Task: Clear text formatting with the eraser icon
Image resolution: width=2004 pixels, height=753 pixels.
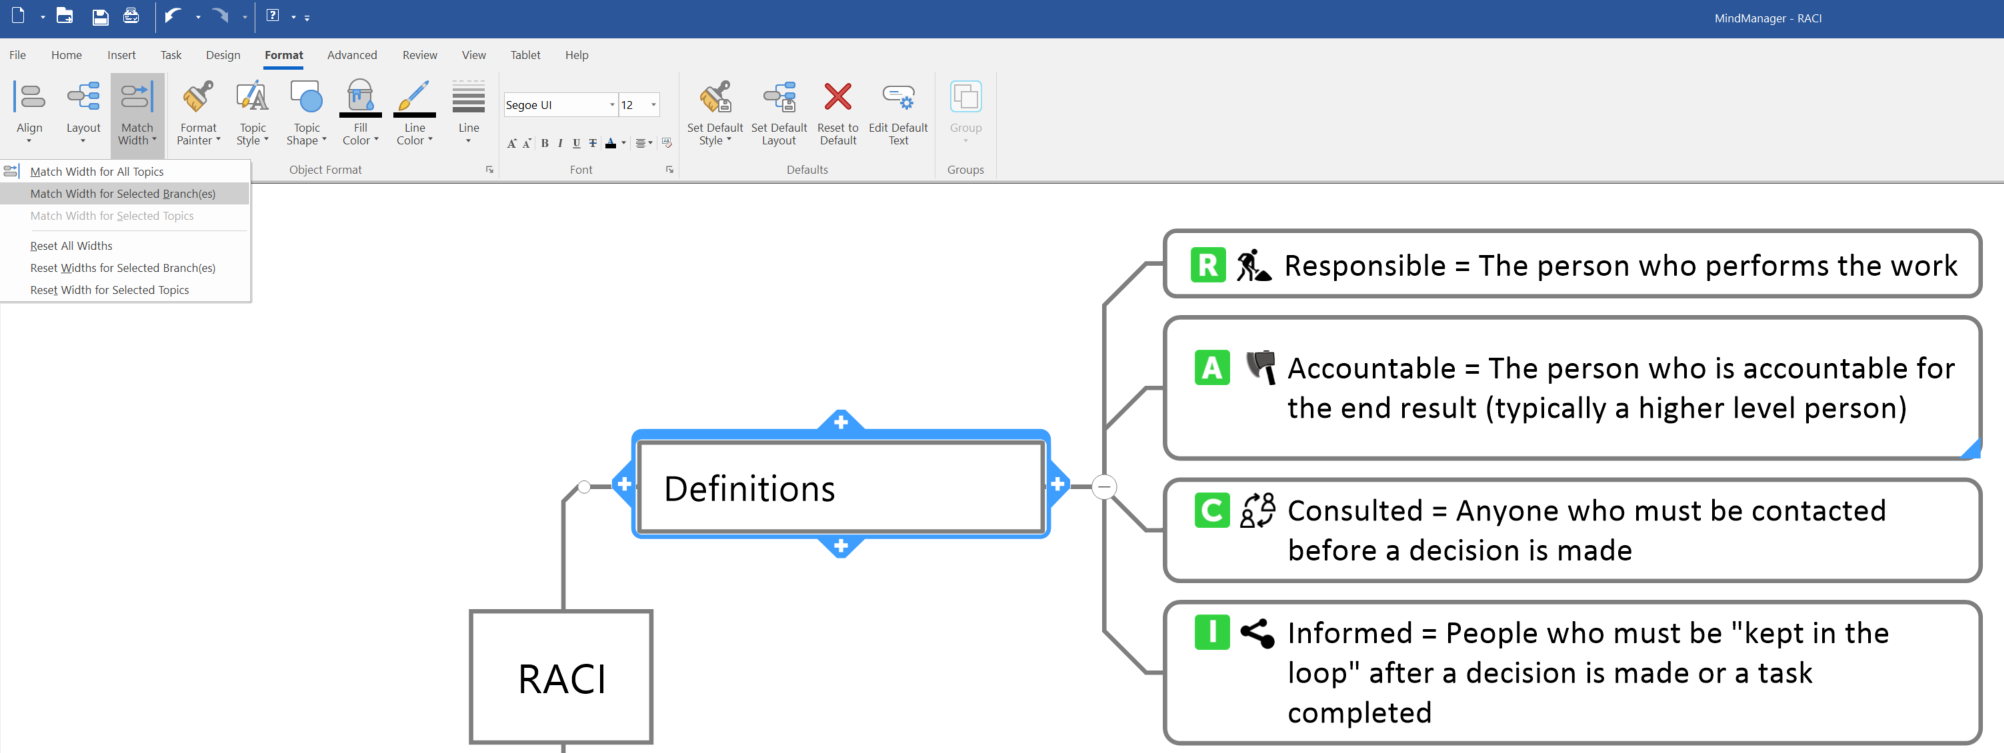Action: tap(667, 143)
